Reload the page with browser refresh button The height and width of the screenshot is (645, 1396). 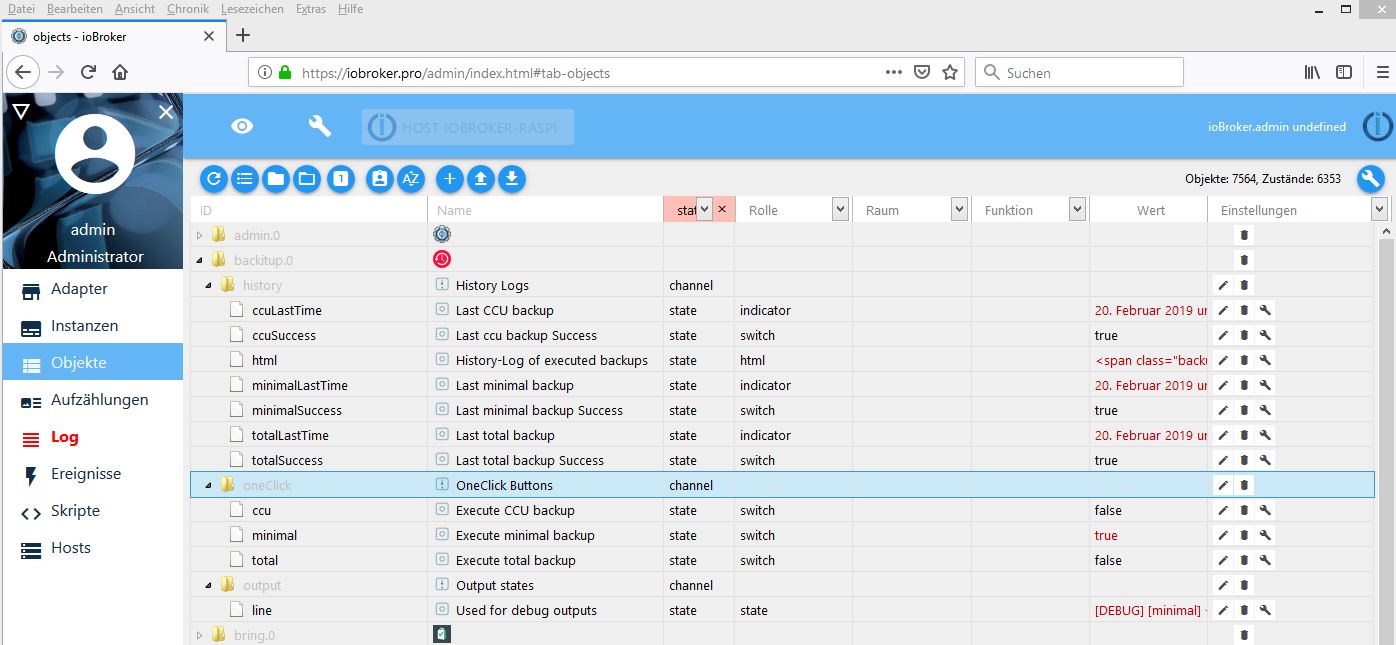click(88, 72)
